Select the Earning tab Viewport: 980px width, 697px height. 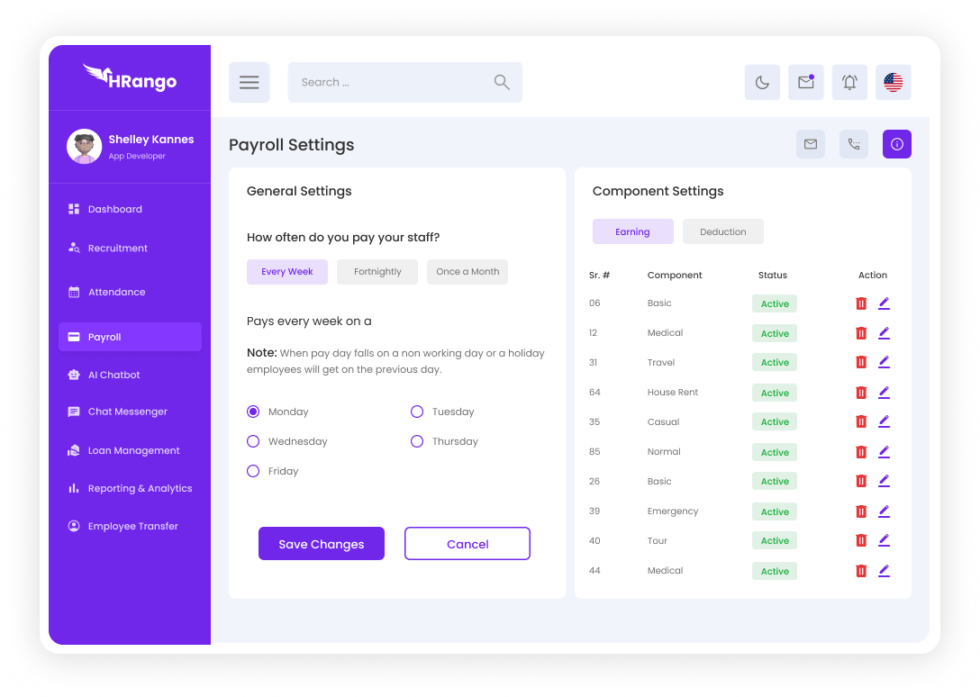632,232
